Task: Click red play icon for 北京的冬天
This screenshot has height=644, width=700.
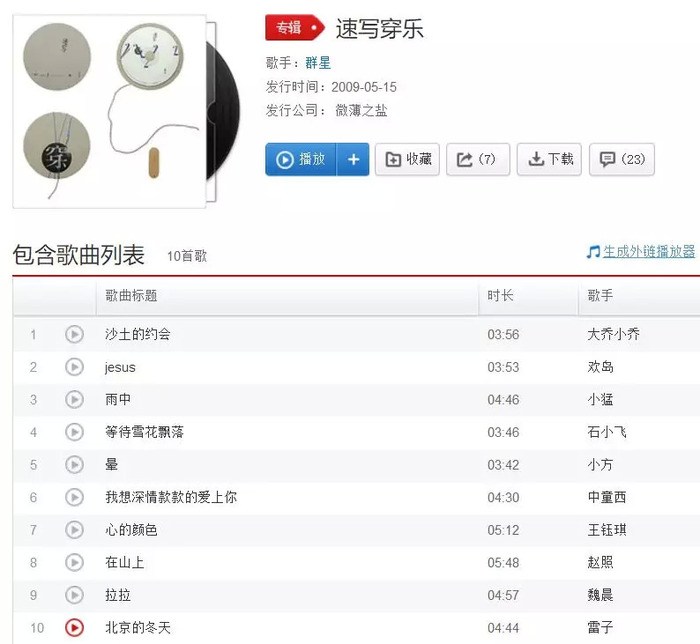Action: (x=74, y=627)
